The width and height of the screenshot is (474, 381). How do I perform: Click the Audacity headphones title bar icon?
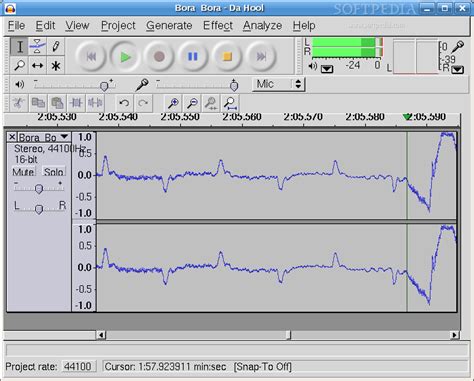[x=11, y=8]
